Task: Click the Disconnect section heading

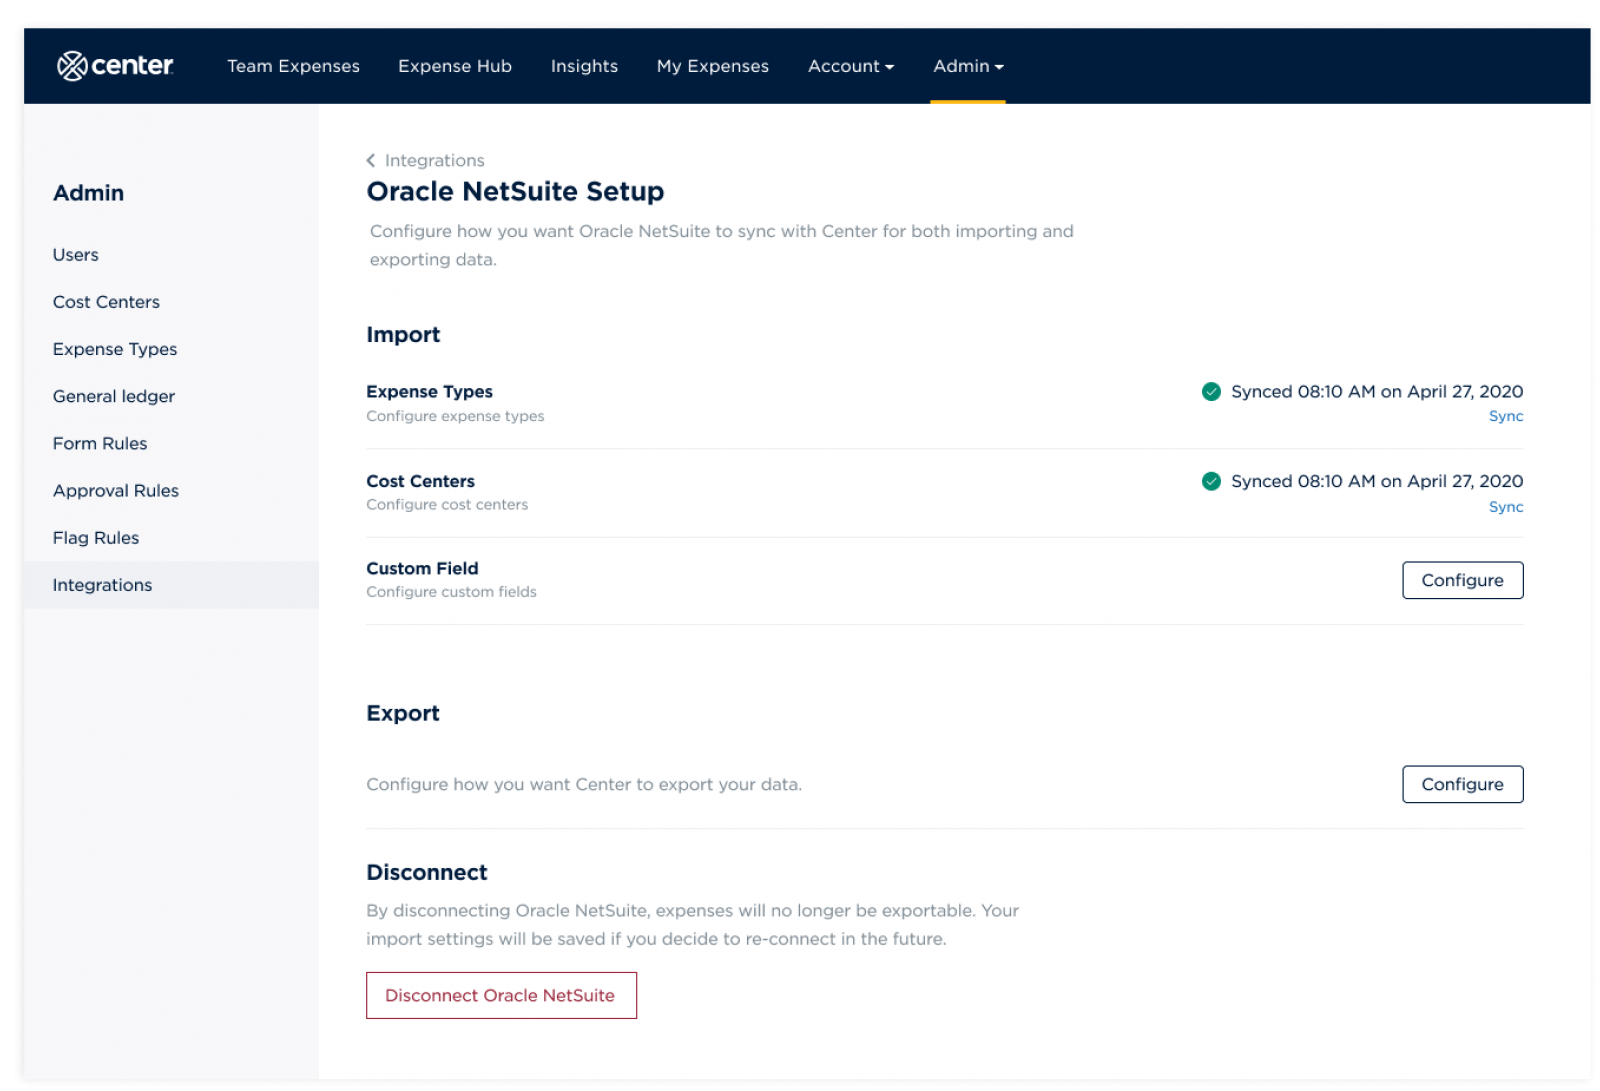Action: click(x=427, y=872)
